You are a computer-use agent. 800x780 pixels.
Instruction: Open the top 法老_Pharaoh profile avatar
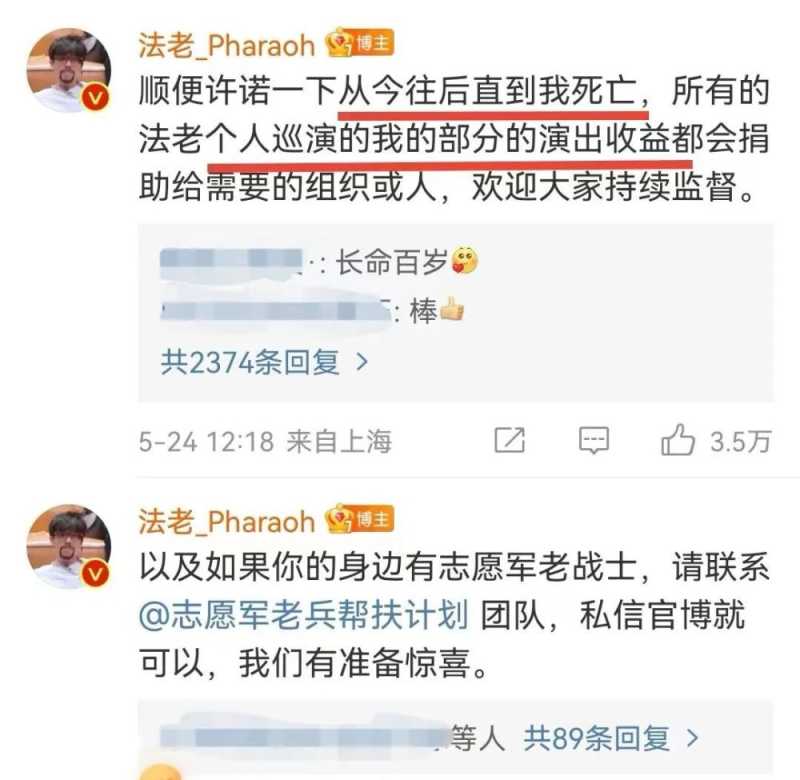tap(69, 70)
